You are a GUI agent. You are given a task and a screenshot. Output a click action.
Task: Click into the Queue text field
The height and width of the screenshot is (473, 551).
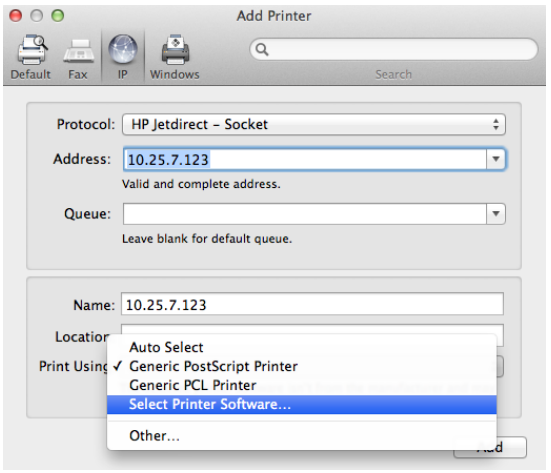tap(305, 214)
